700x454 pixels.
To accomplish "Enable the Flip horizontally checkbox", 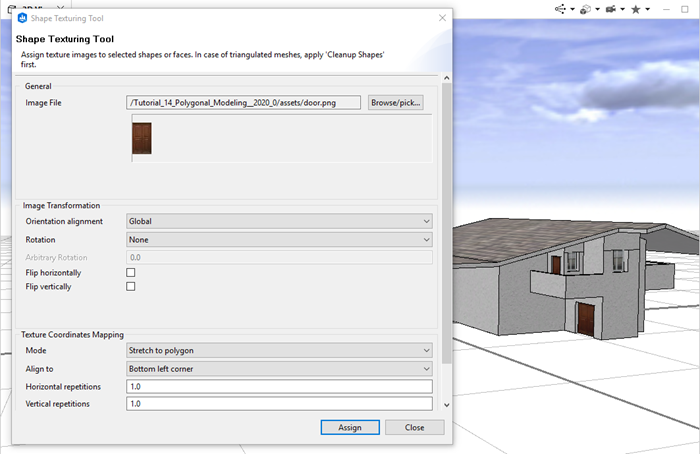I will [131, 272].
